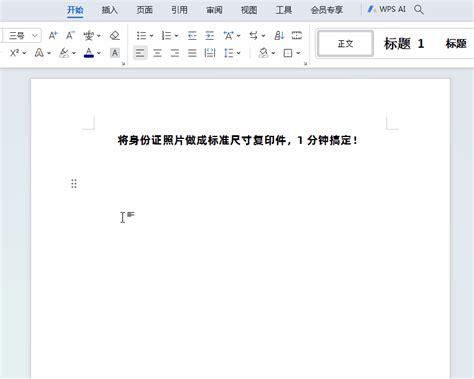Apply 正文 body style
The height and width of the screenshot is (379, 474).
click(x=345, y=44)
